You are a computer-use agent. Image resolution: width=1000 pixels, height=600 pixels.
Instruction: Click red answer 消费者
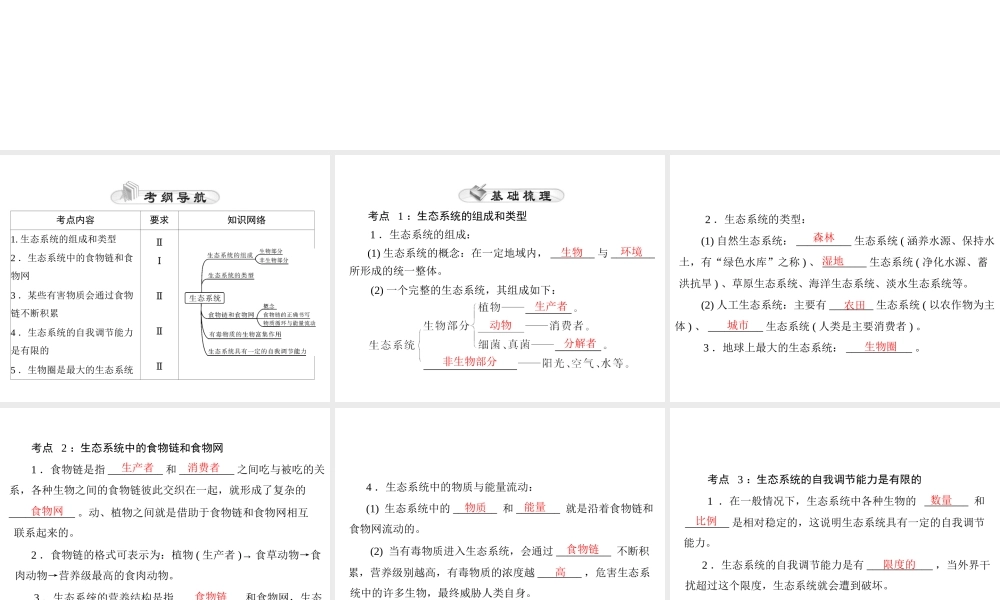point(203,467)
